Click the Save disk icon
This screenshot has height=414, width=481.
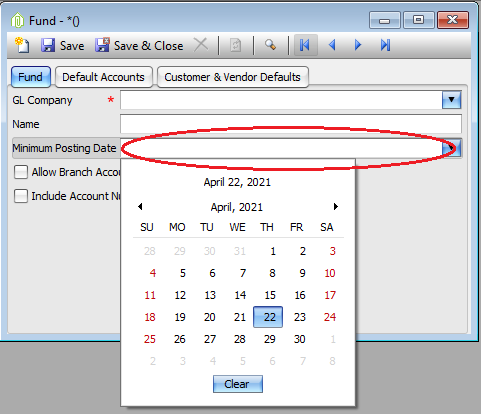[x=48, y=45]
